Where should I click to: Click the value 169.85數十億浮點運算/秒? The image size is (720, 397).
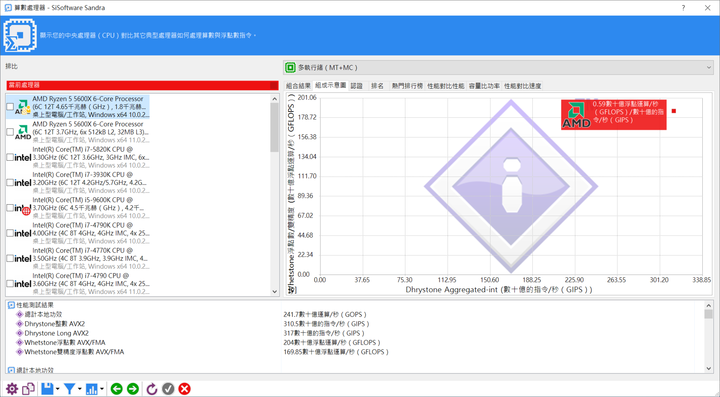pos(336,352)
